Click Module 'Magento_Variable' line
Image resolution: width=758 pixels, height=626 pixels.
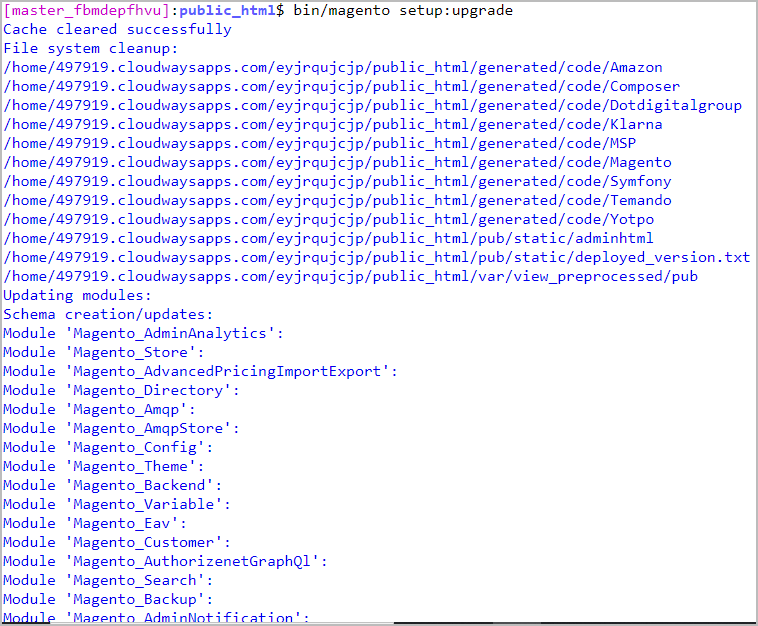coord(117,504)
